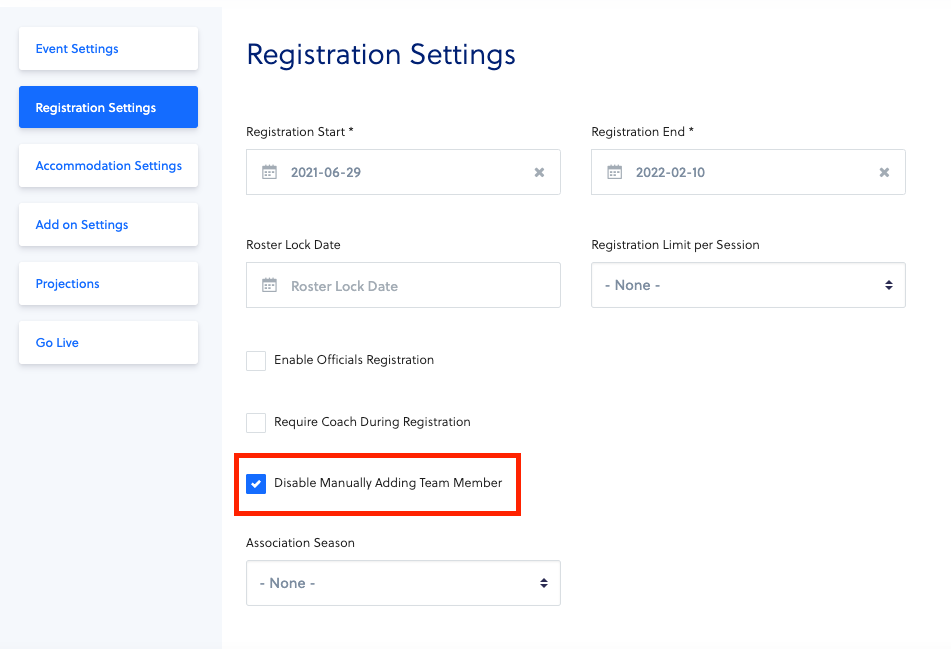Check Require Coach During Registration
Image resolution: width=951 pixels, height=649 pixels.
256,422
